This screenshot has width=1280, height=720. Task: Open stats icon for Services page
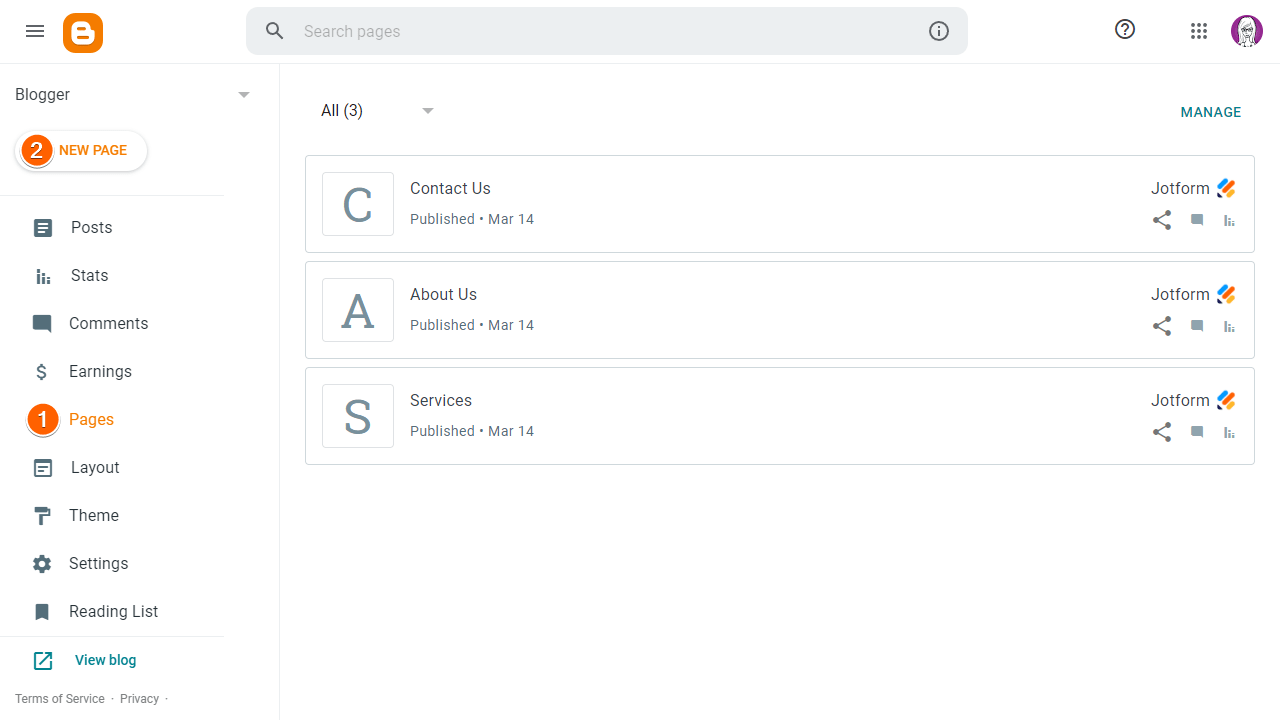point(1228,432)
